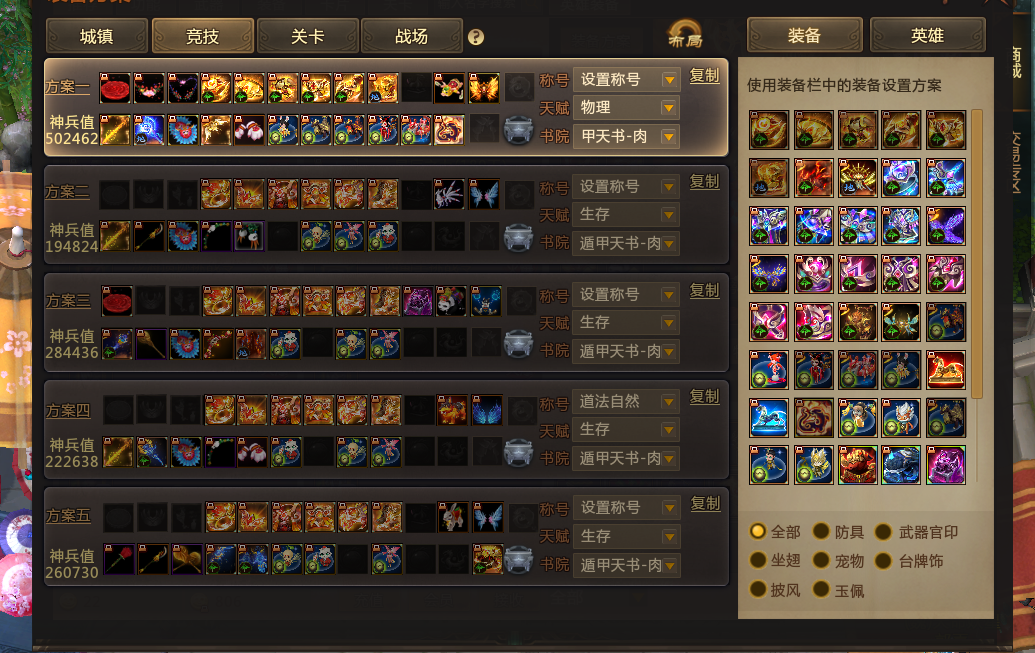Click the red rose weapon in 方案五
The height and width of the screenshot is (653, 1035).
pos(119,559)
